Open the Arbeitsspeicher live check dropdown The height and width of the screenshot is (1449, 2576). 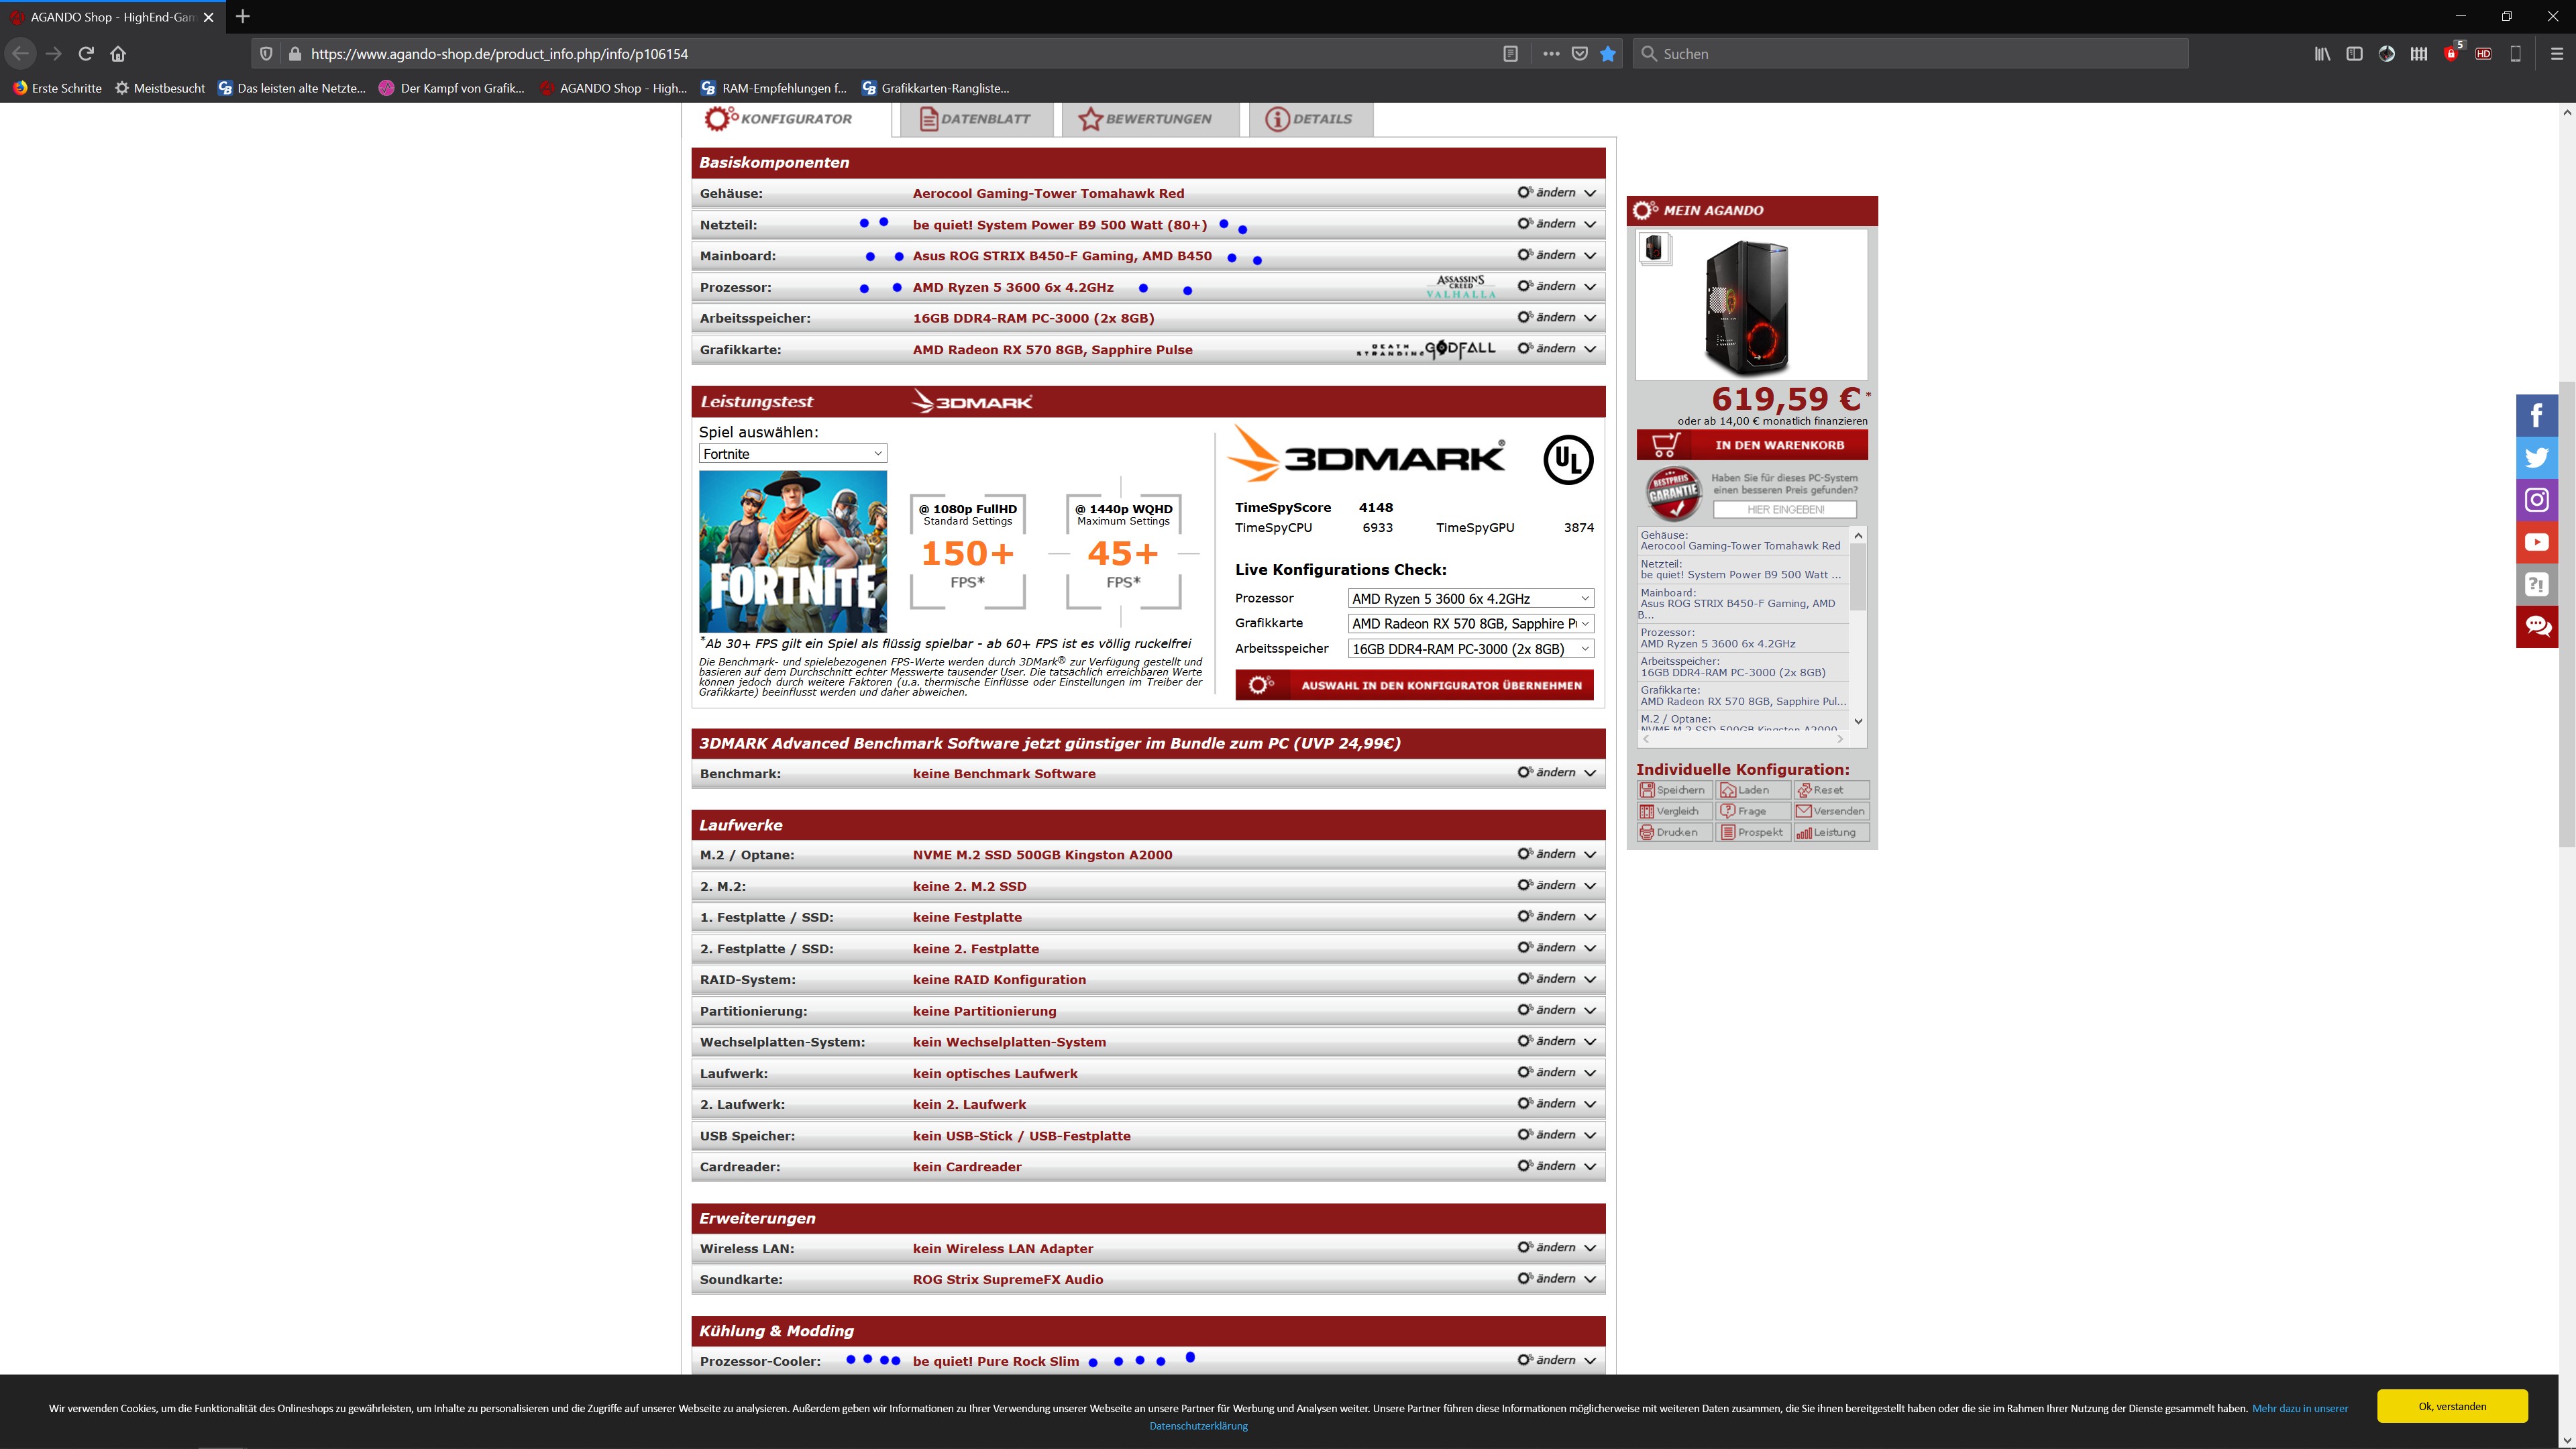click(1470, 649)
